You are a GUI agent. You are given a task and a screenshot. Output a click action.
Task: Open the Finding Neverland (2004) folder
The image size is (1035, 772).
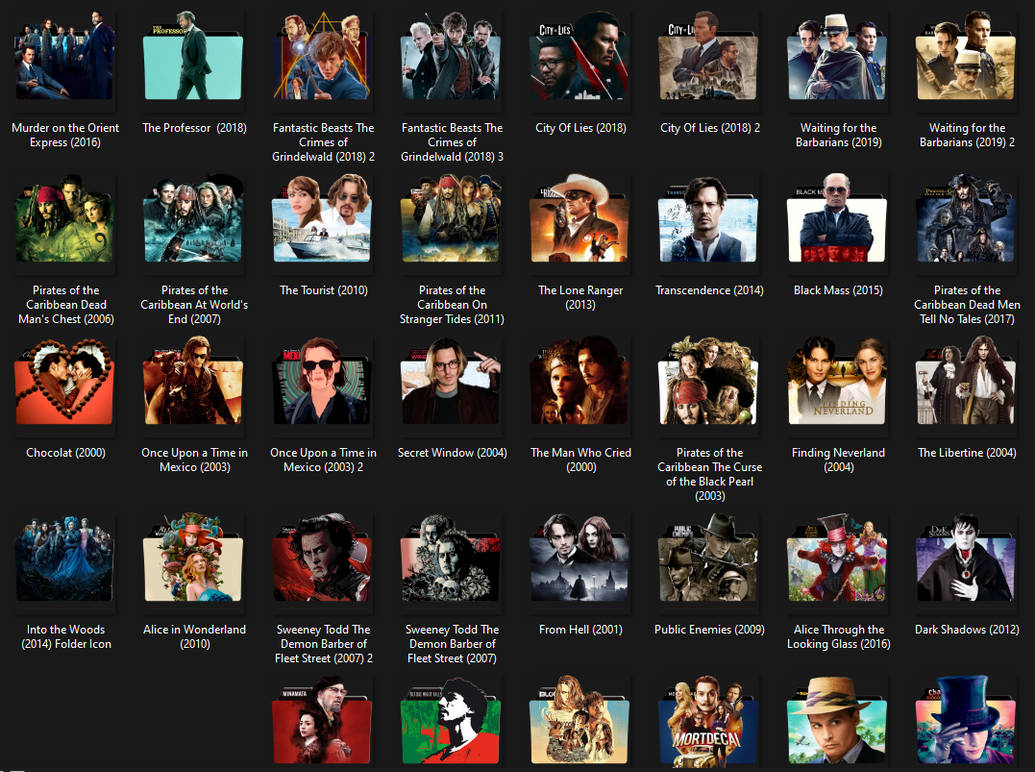837,382
